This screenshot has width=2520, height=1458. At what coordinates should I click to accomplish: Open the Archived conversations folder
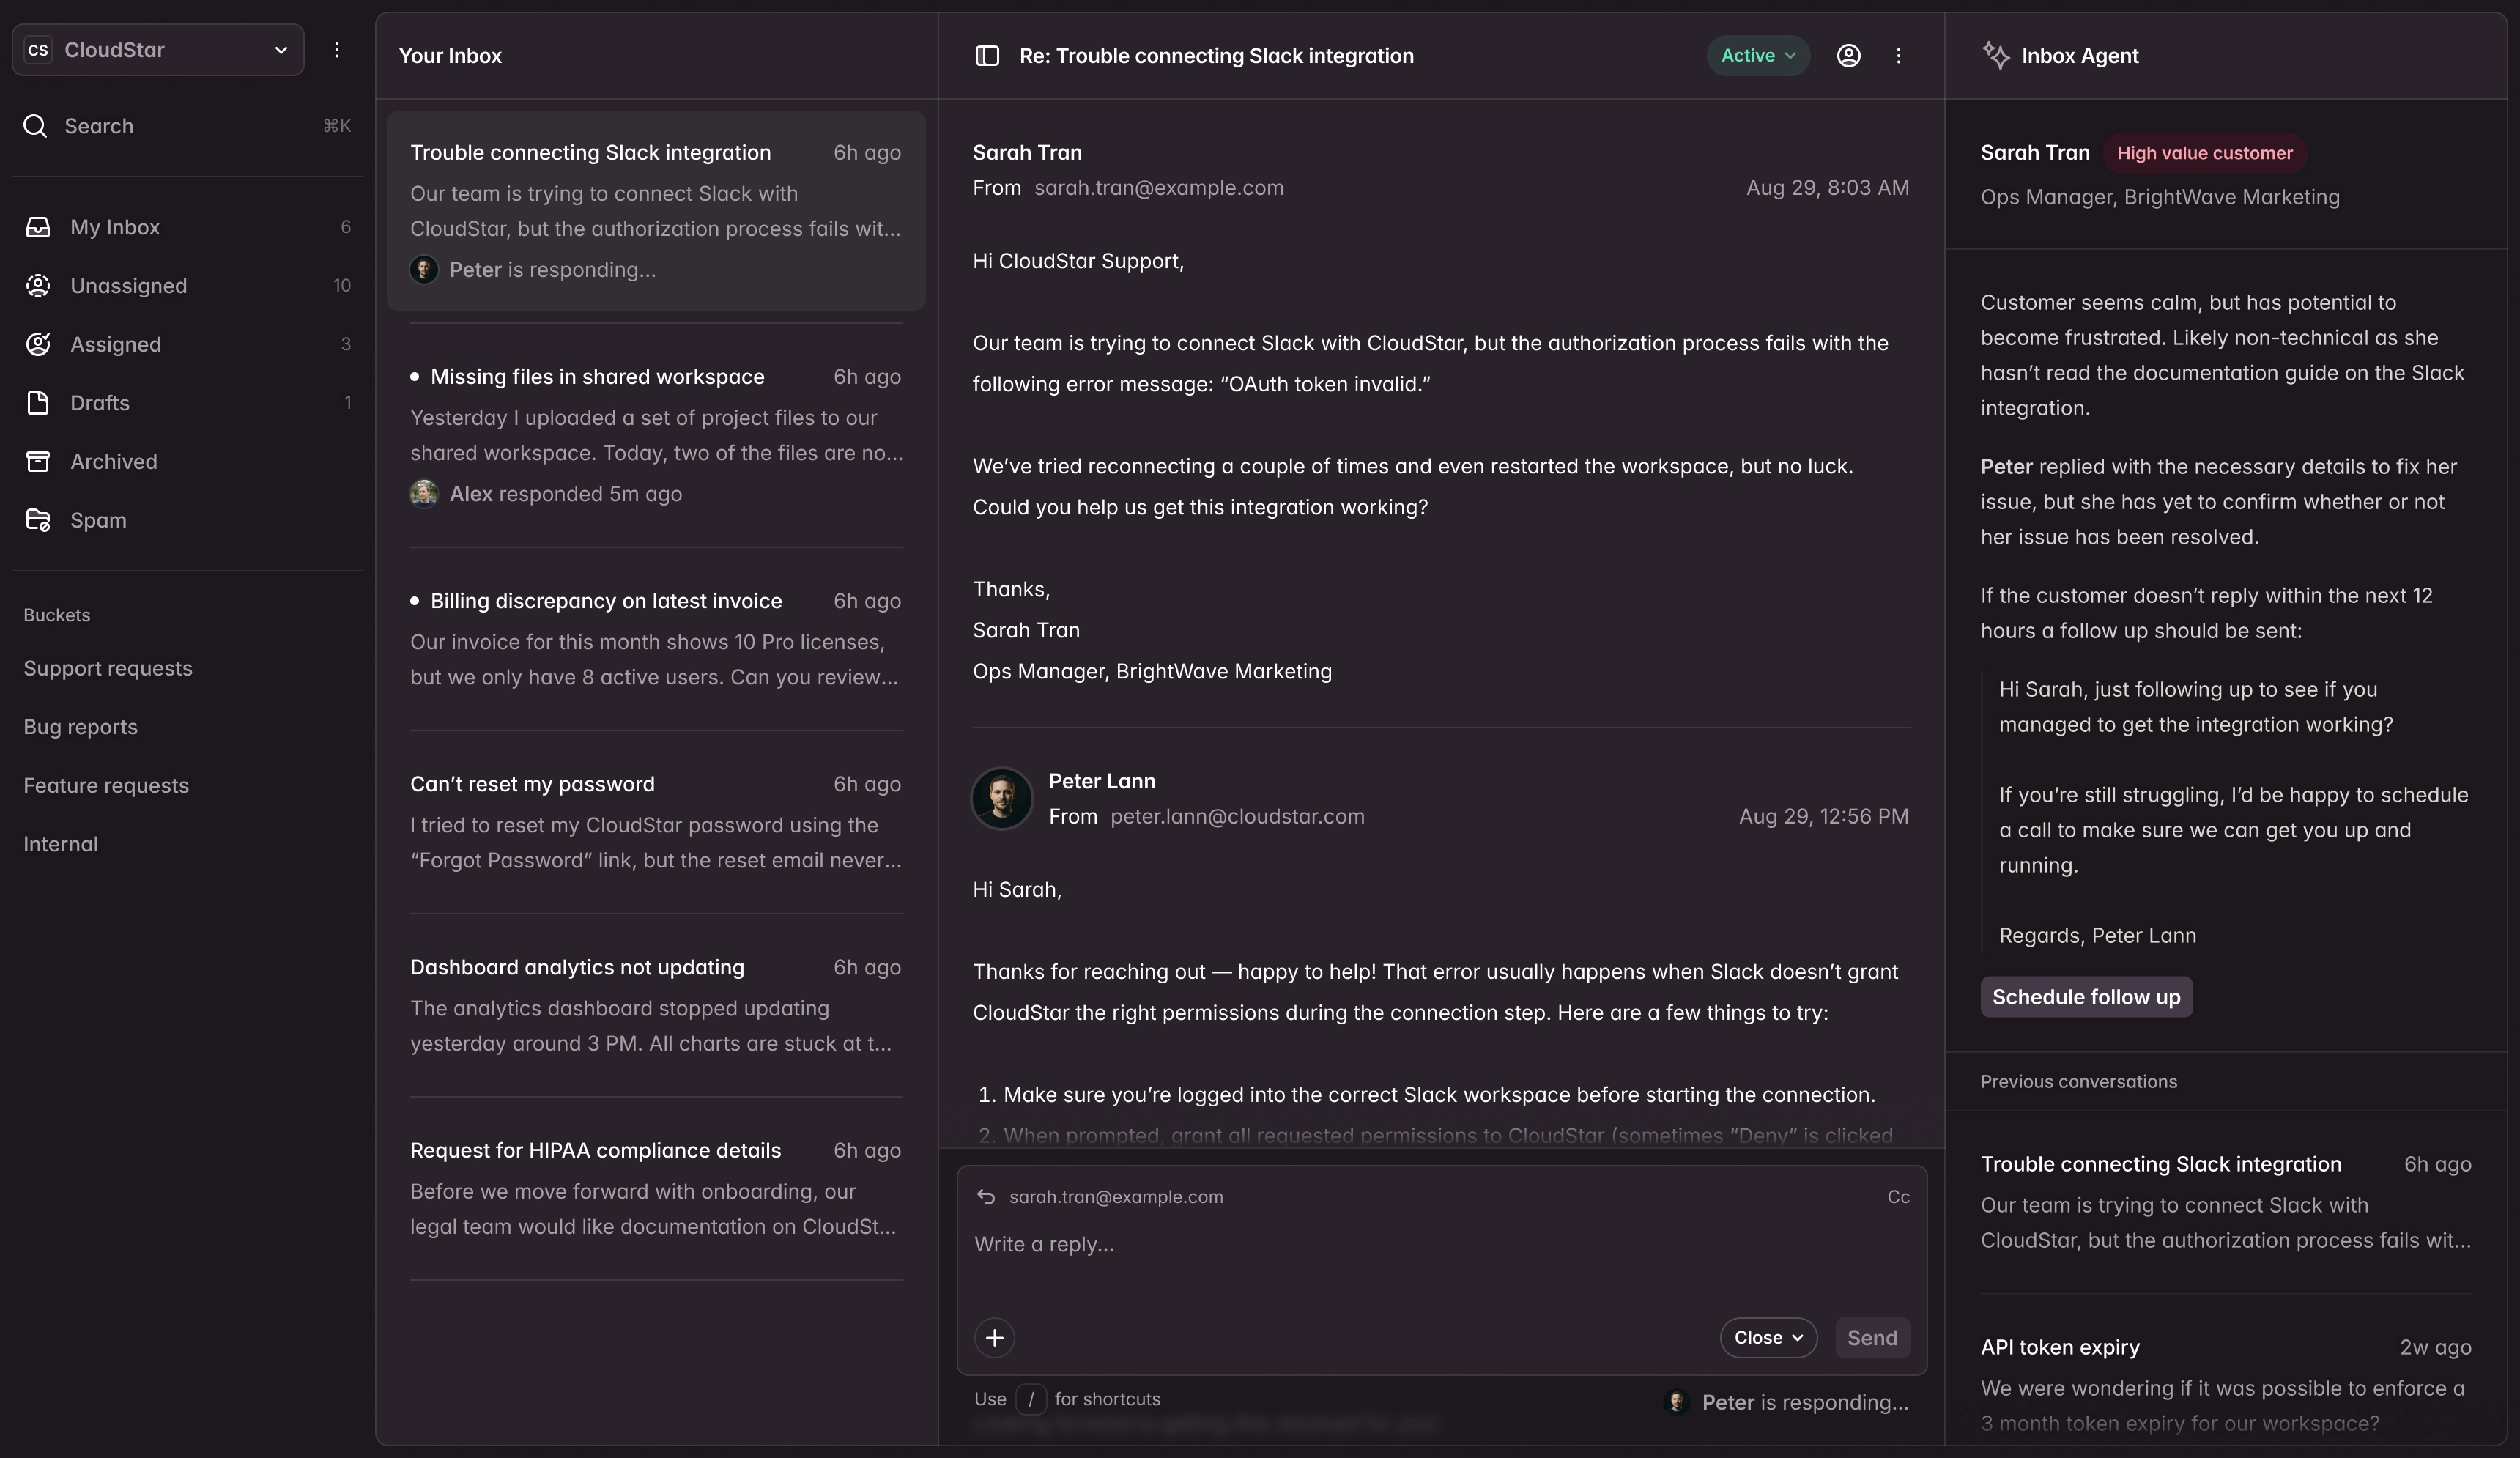click(113, 461)
